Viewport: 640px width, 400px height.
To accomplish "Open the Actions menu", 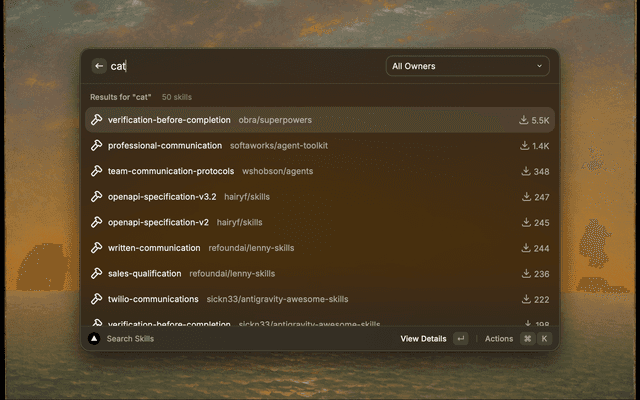I will [x=498, y=339].
